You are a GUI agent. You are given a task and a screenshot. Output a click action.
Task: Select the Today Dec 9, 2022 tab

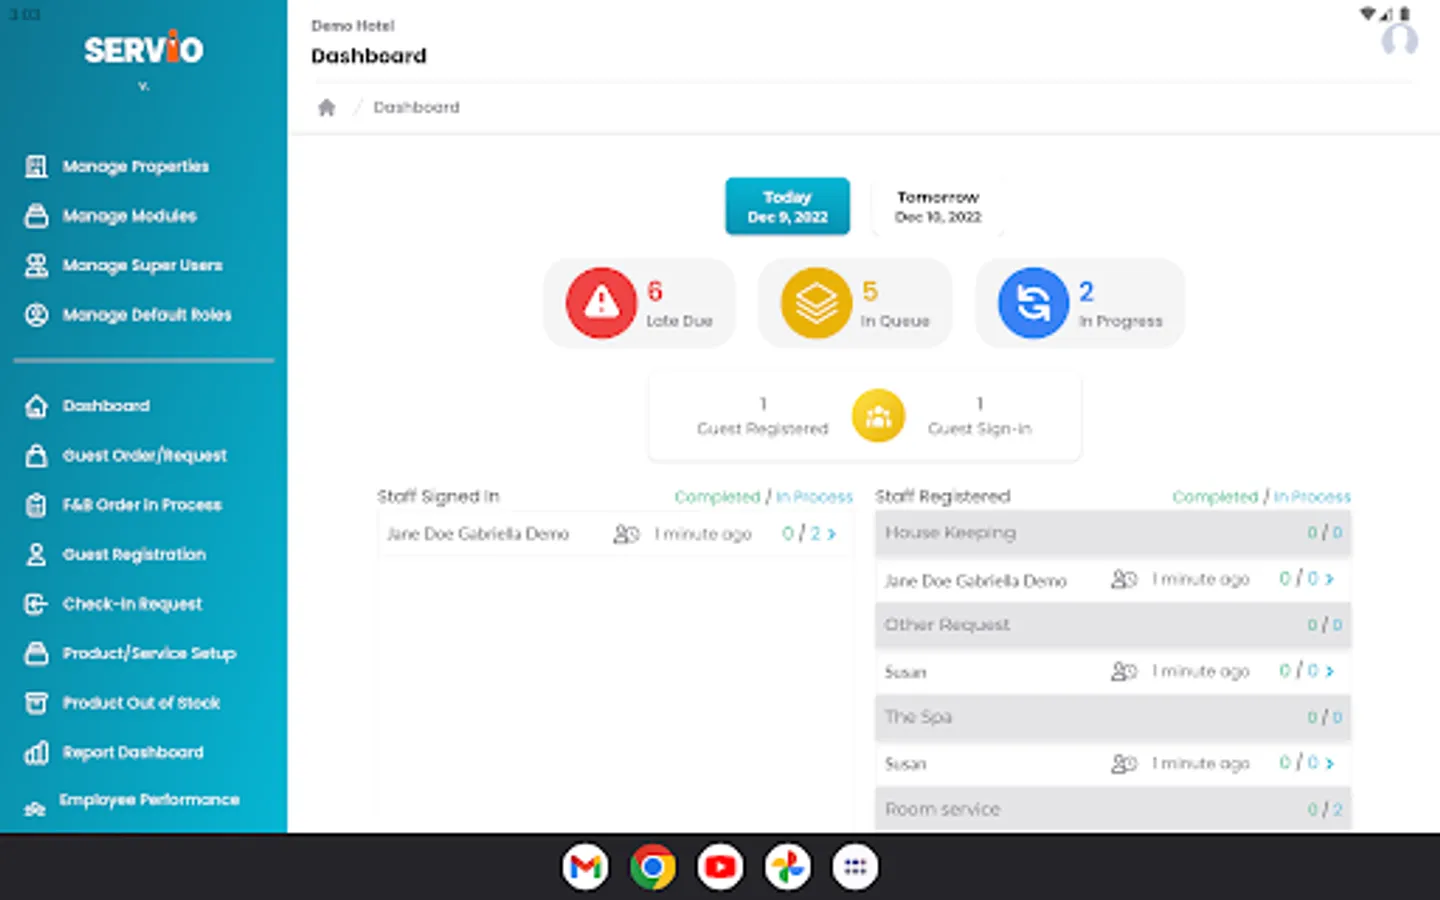tap(788, 206)
